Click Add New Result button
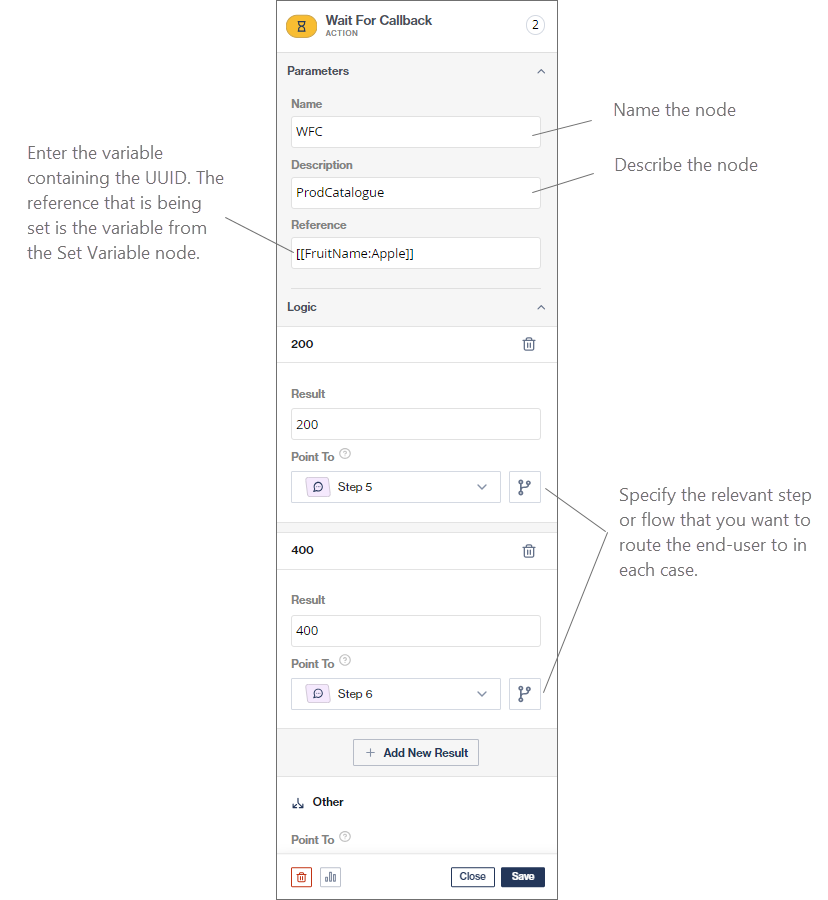 point(416,752)
